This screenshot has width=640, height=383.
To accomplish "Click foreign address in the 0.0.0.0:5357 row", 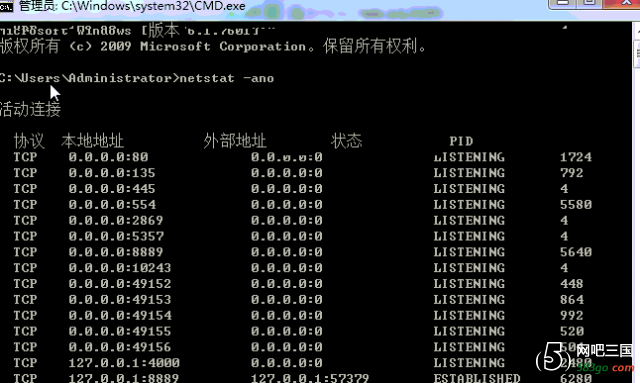I will [287, 236].
